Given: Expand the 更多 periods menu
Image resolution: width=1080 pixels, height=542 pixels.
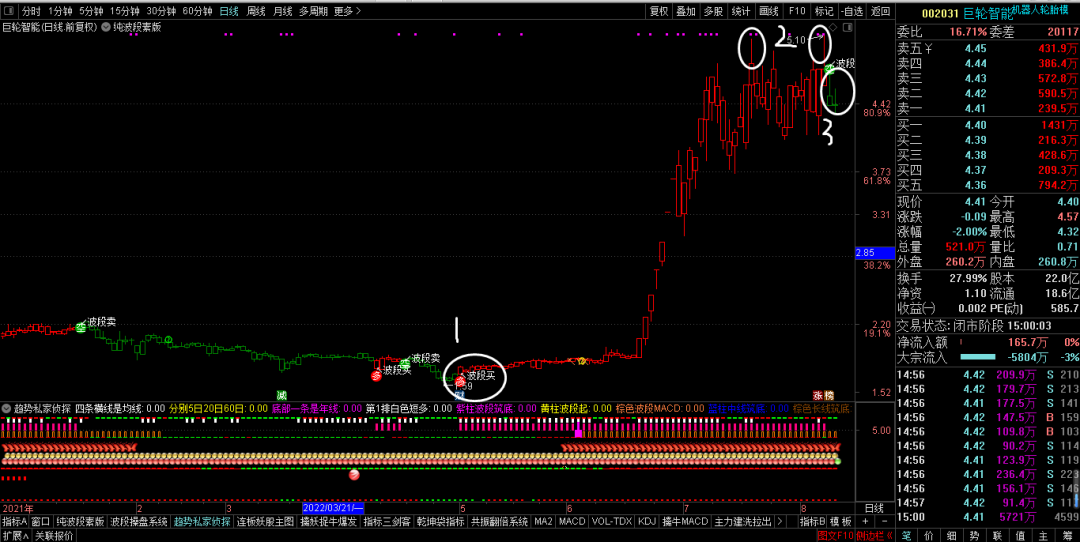Looking at the screenshot, I should point(347,11).
